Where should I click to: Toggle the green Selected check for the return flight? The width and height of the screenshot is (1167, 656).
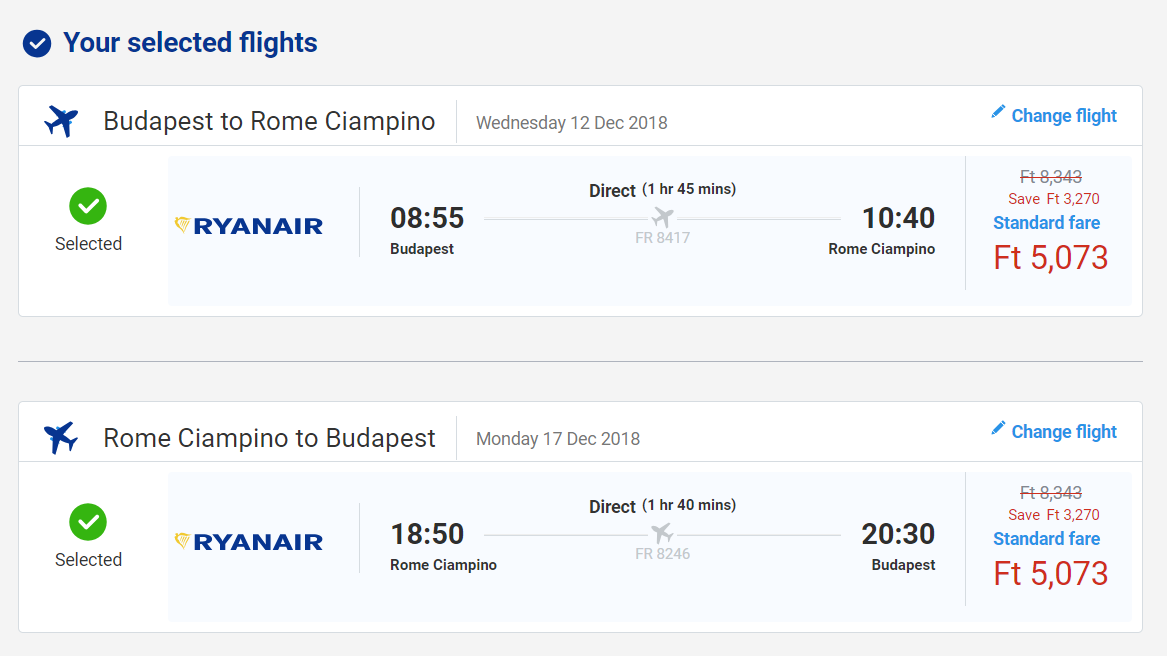(88, 522)
